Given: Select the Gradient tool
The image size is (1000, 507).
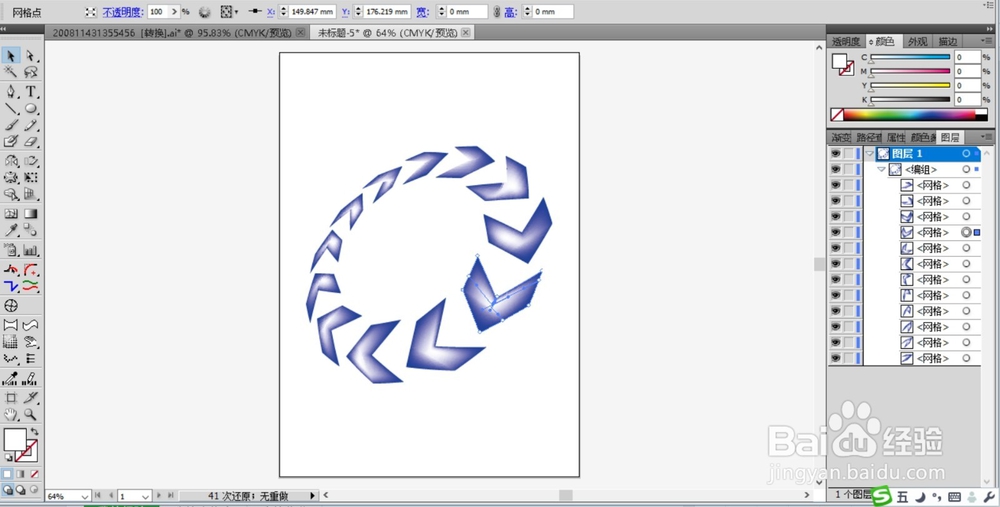Looking at the screenshot, I should pyautogui.click(x=31, y=214).
